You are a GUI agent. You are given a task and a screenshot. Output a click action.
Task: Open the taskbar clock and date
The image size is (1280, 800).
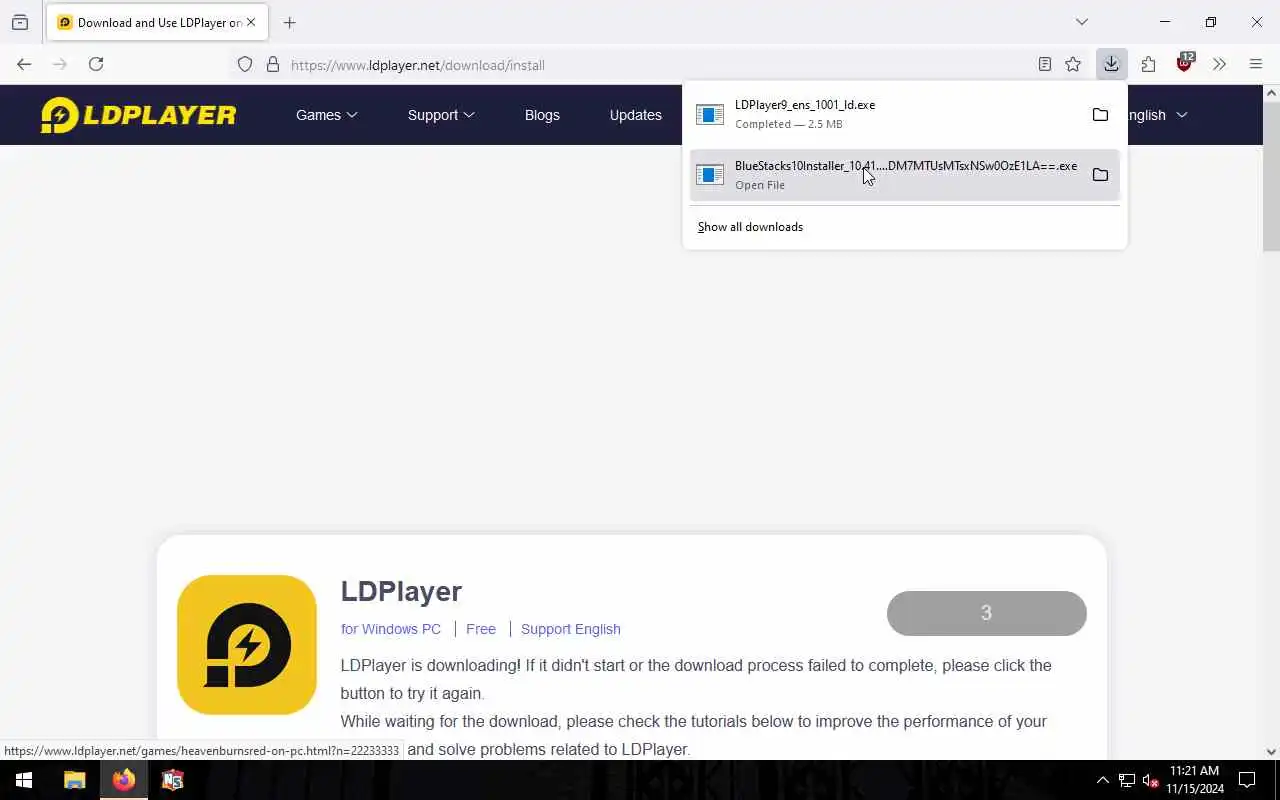1194,780
